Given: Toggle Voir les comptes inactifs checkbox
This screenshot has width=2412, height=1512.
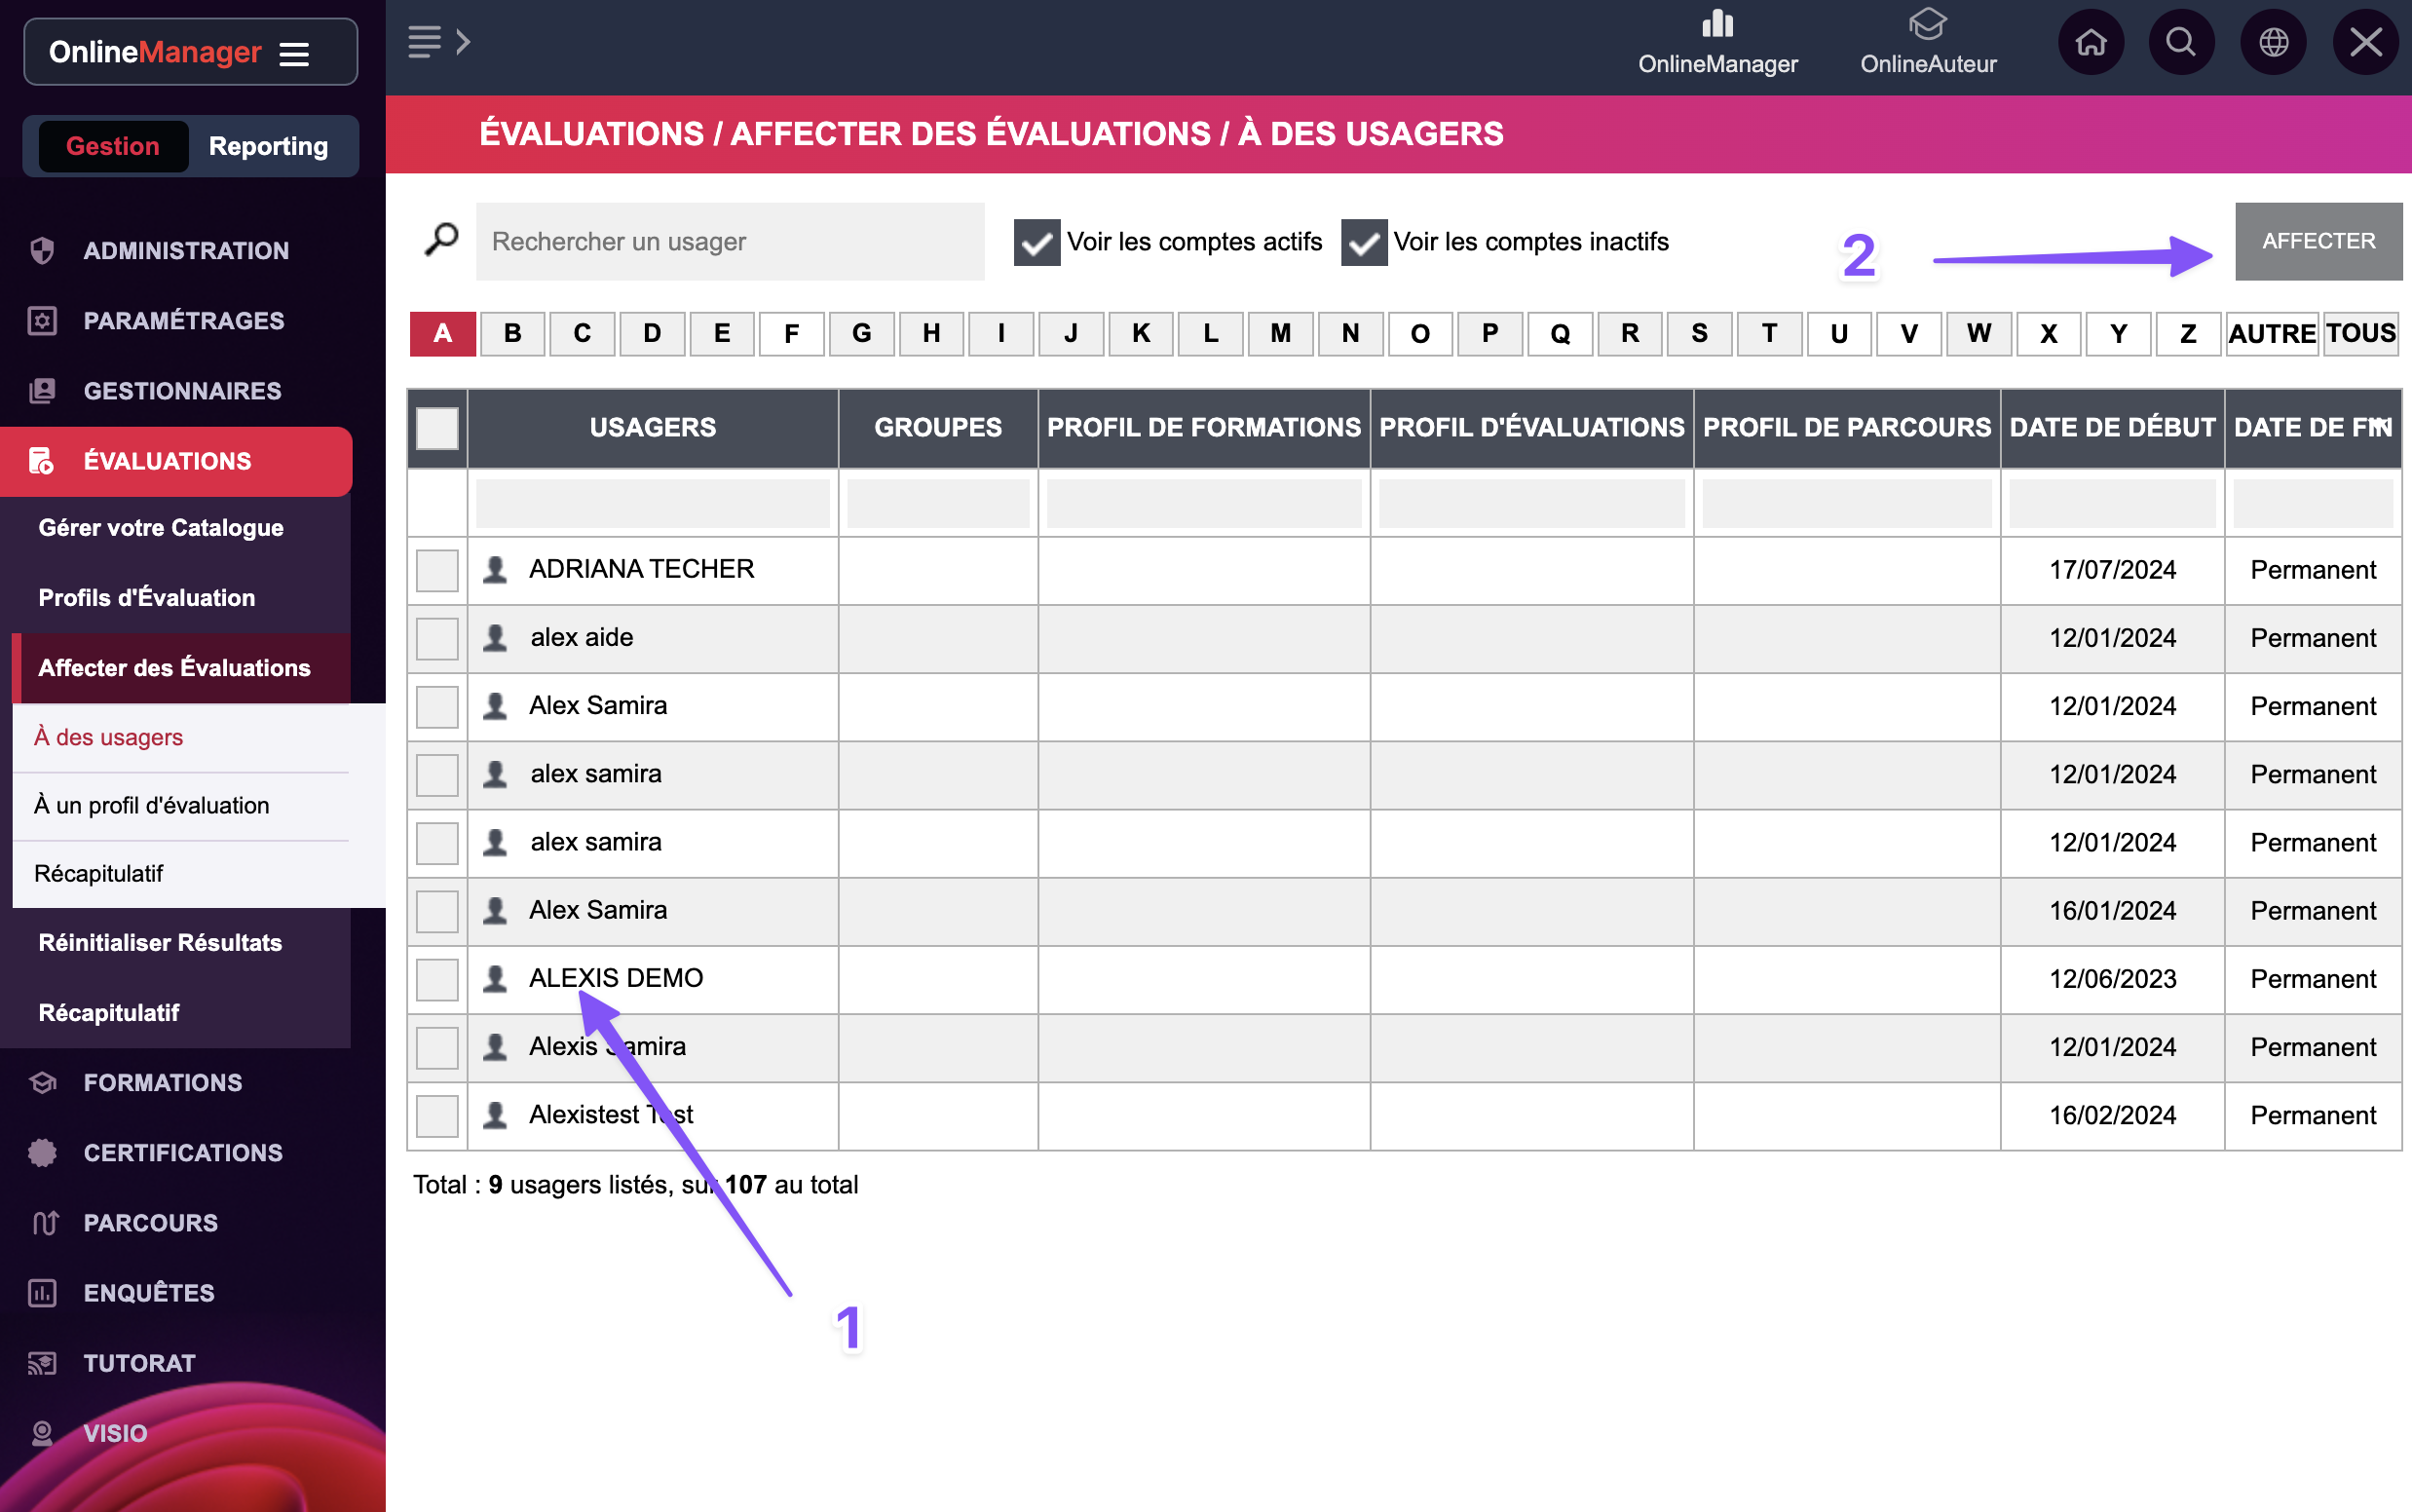Looking at the screenshot, I should tap(1363, 242).
